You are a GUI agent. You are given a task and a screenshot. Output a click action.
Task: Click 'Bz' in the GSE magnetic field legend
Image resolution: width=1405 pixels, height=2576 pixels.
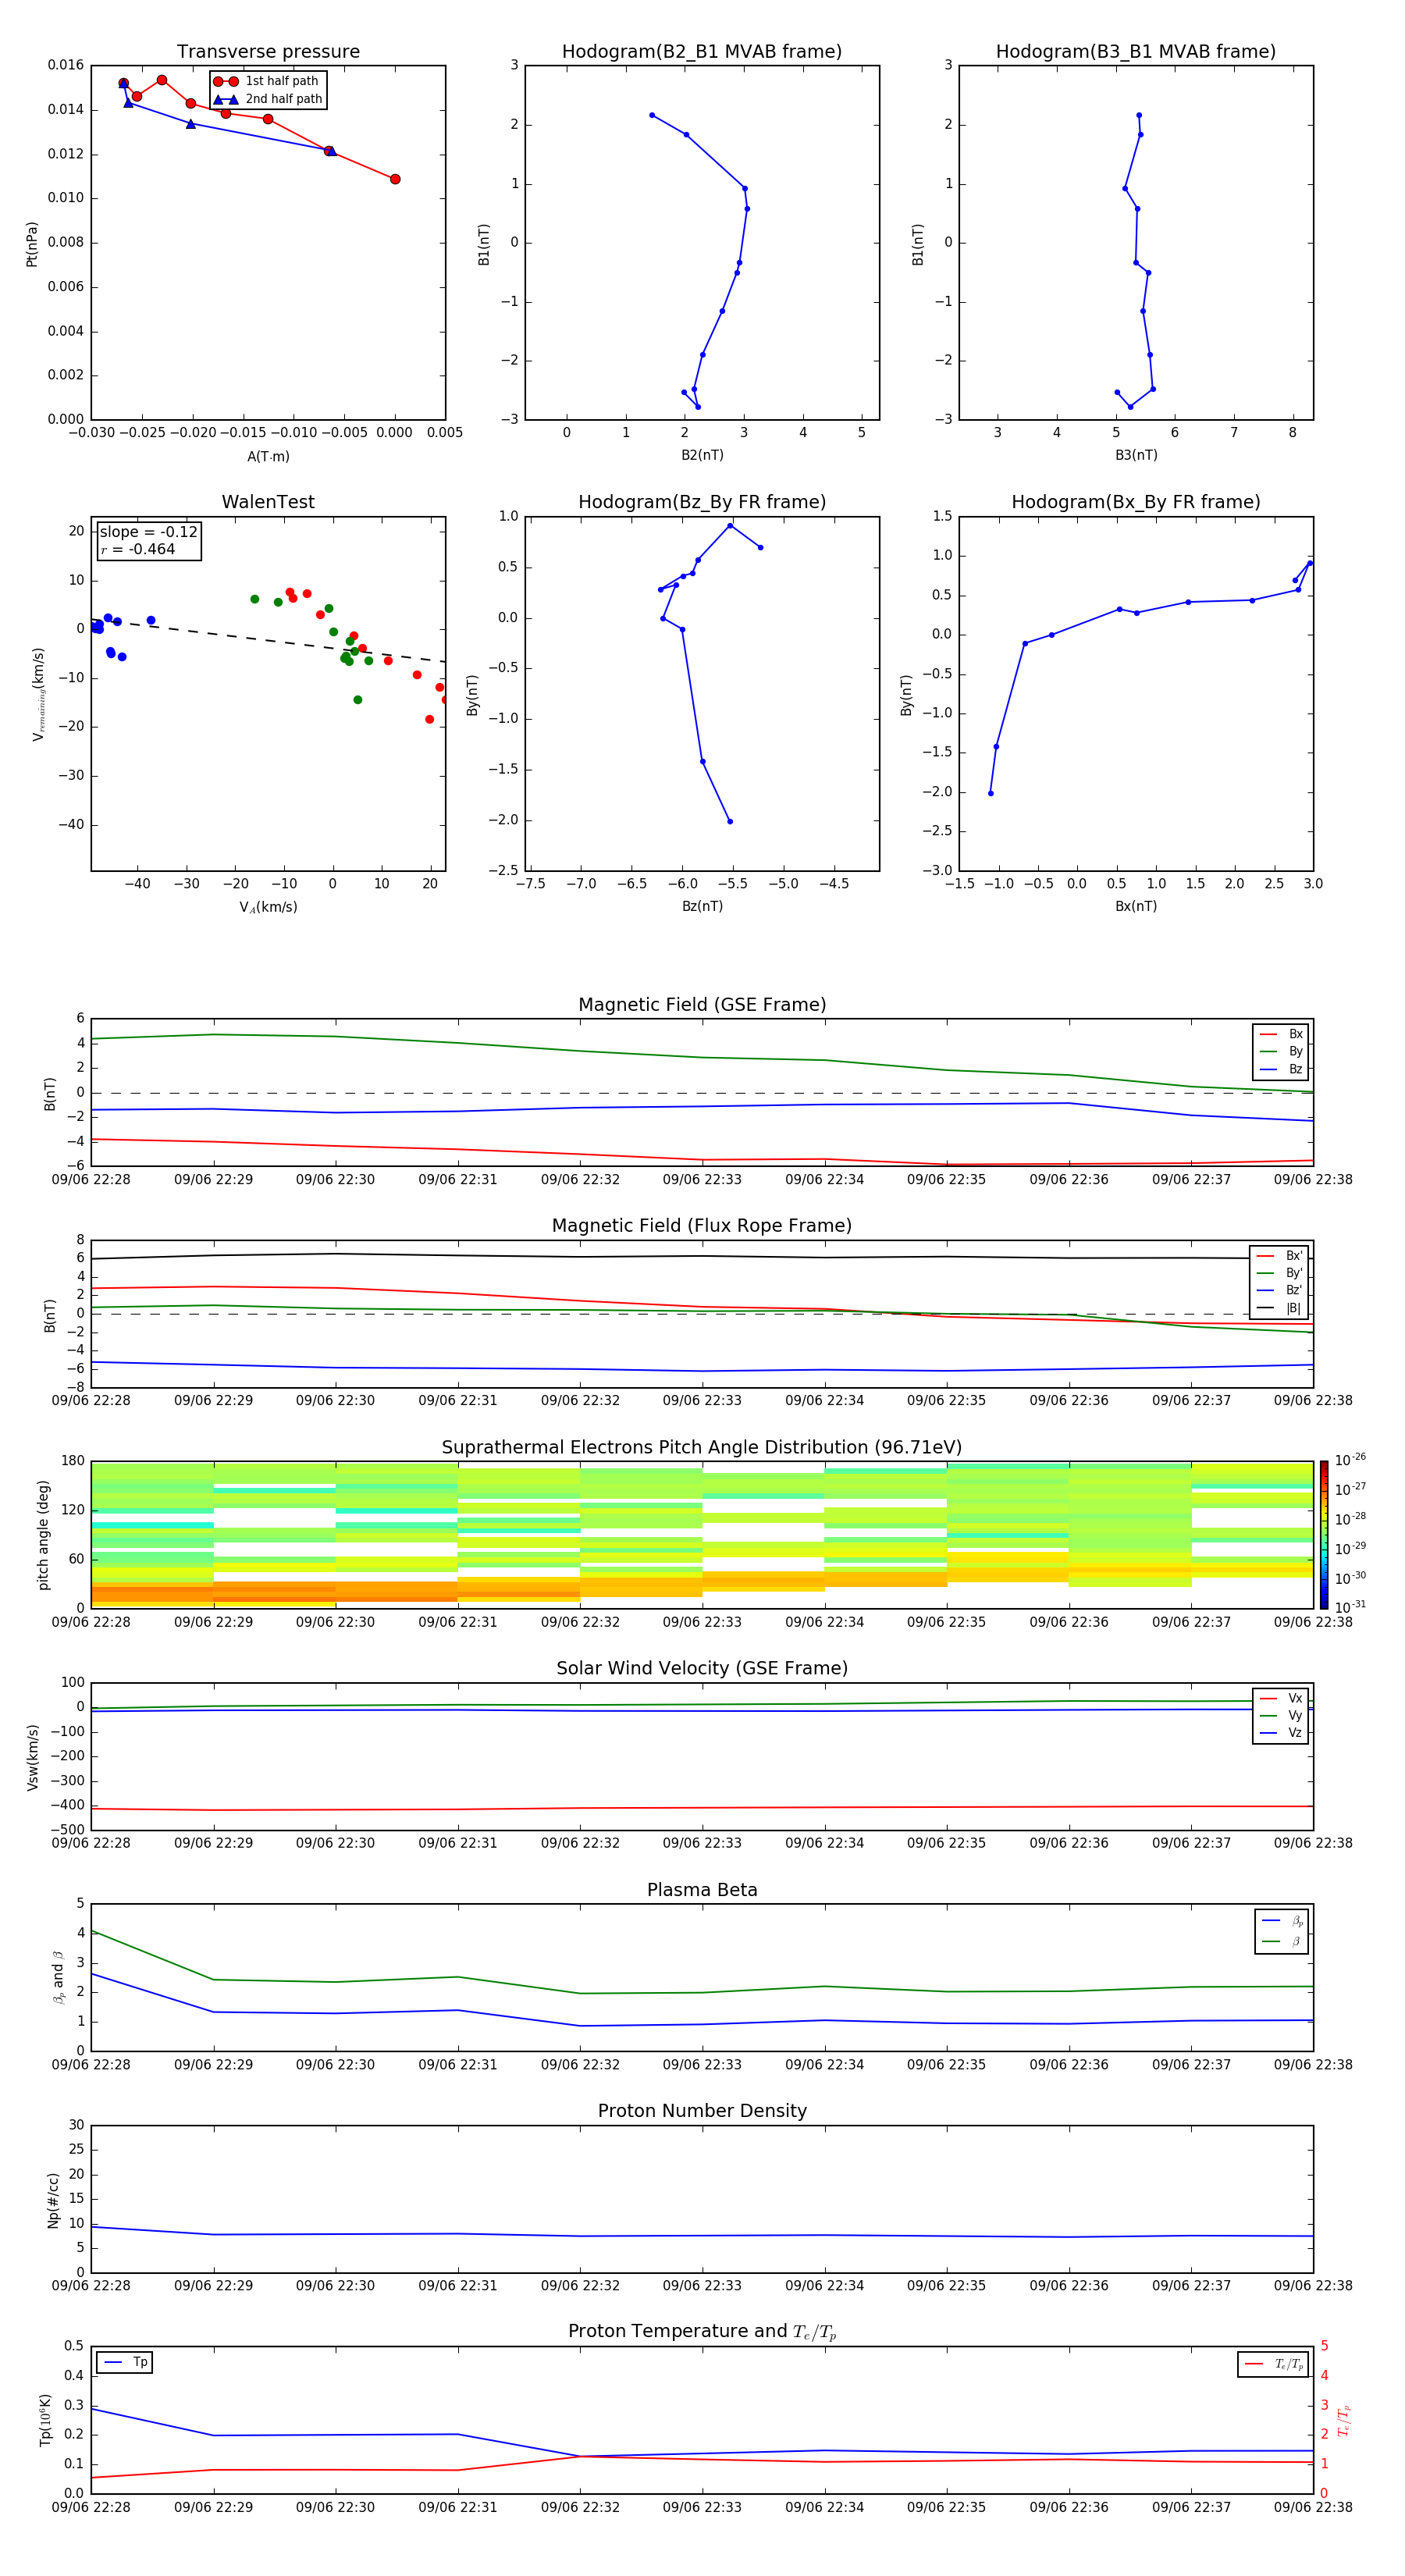[x=1282, y=1069]
